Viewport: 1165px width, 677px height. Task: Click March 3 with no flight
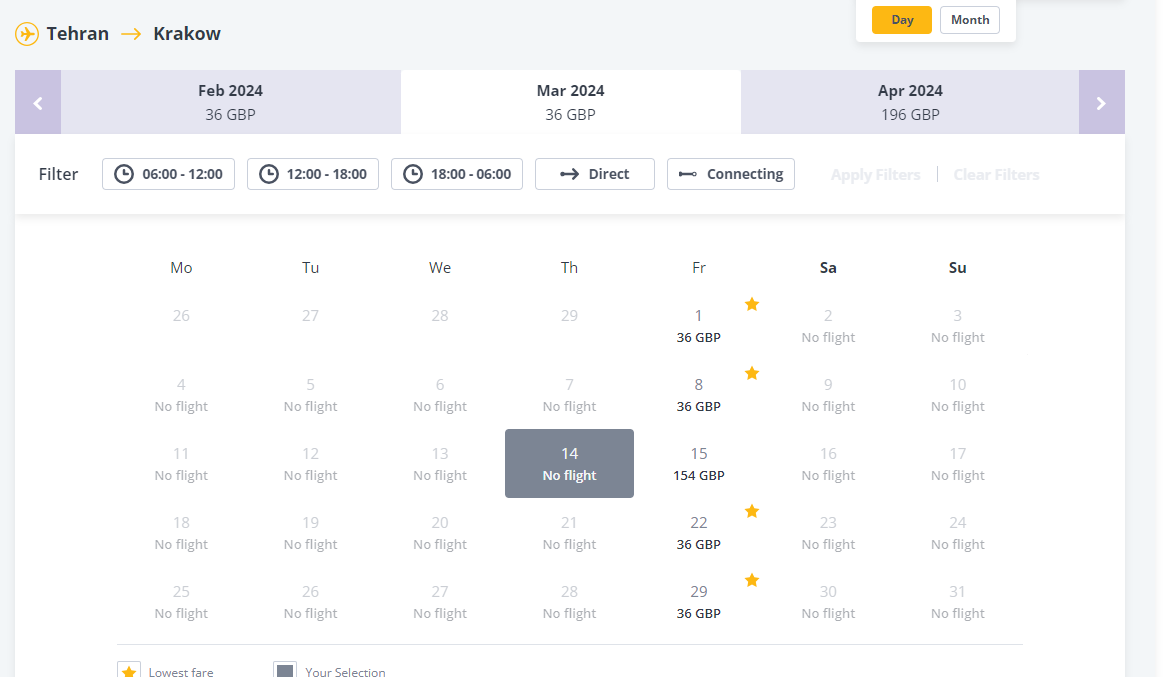coord(958,325)
